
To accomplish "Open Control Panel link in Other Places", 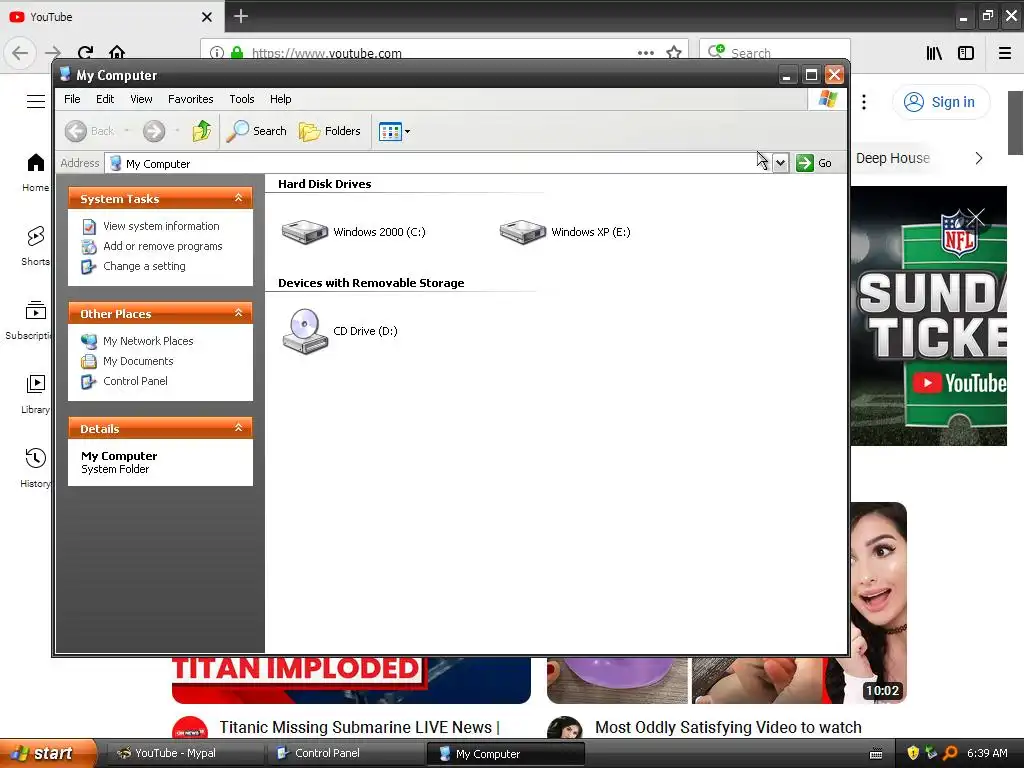I will (x=135, y=381).
